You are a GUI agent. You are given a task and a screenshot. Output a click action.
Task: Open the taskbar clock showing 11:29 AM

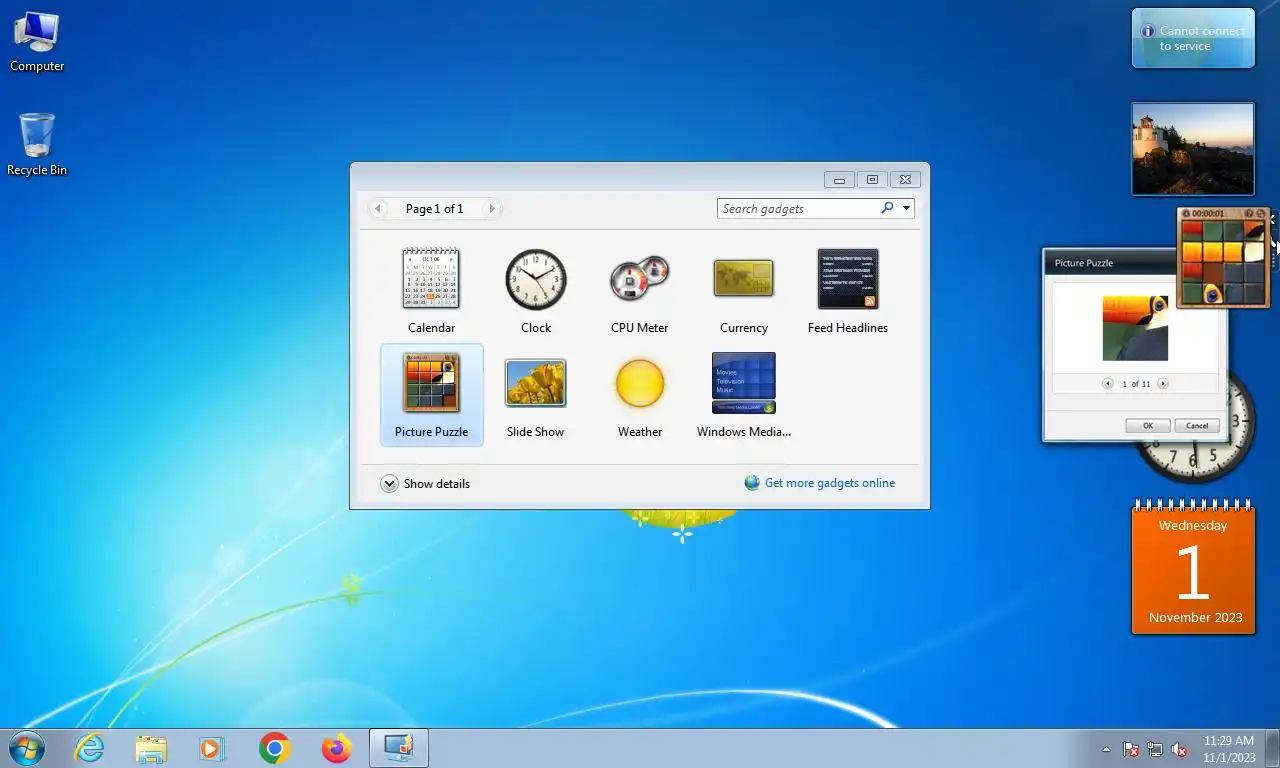tap(1229, 749)
